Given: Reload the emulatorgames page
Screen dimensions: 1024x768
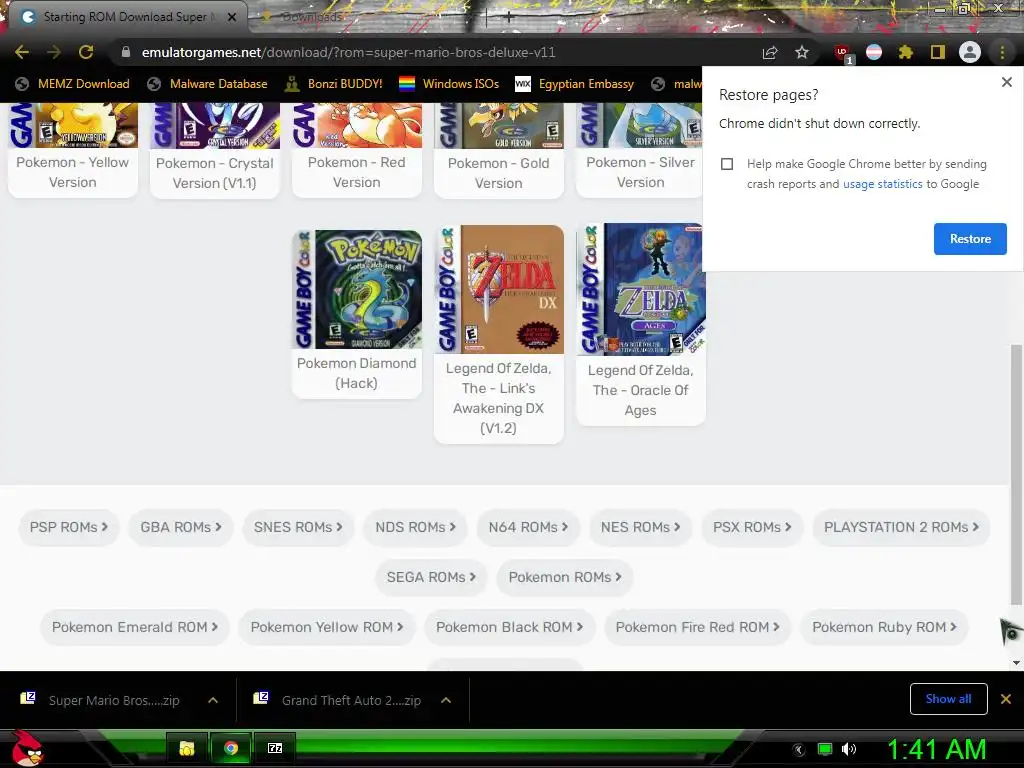Looking at the screenshot, I should [86, 52].
